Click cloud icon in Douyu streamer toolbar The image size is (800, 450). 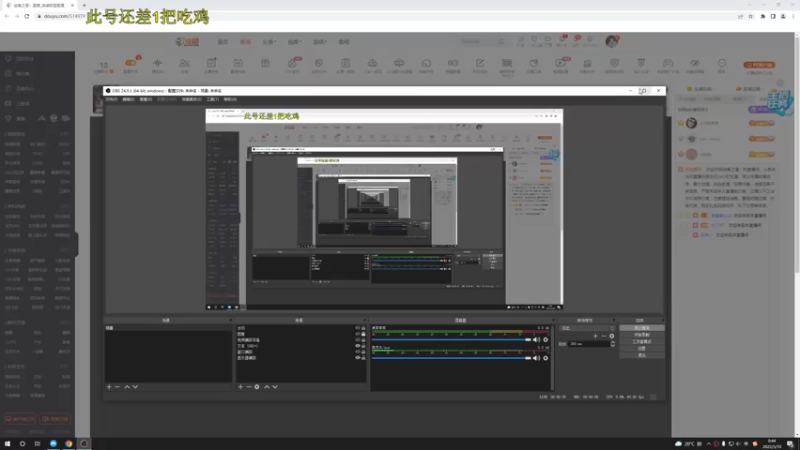tap(372, 63)
